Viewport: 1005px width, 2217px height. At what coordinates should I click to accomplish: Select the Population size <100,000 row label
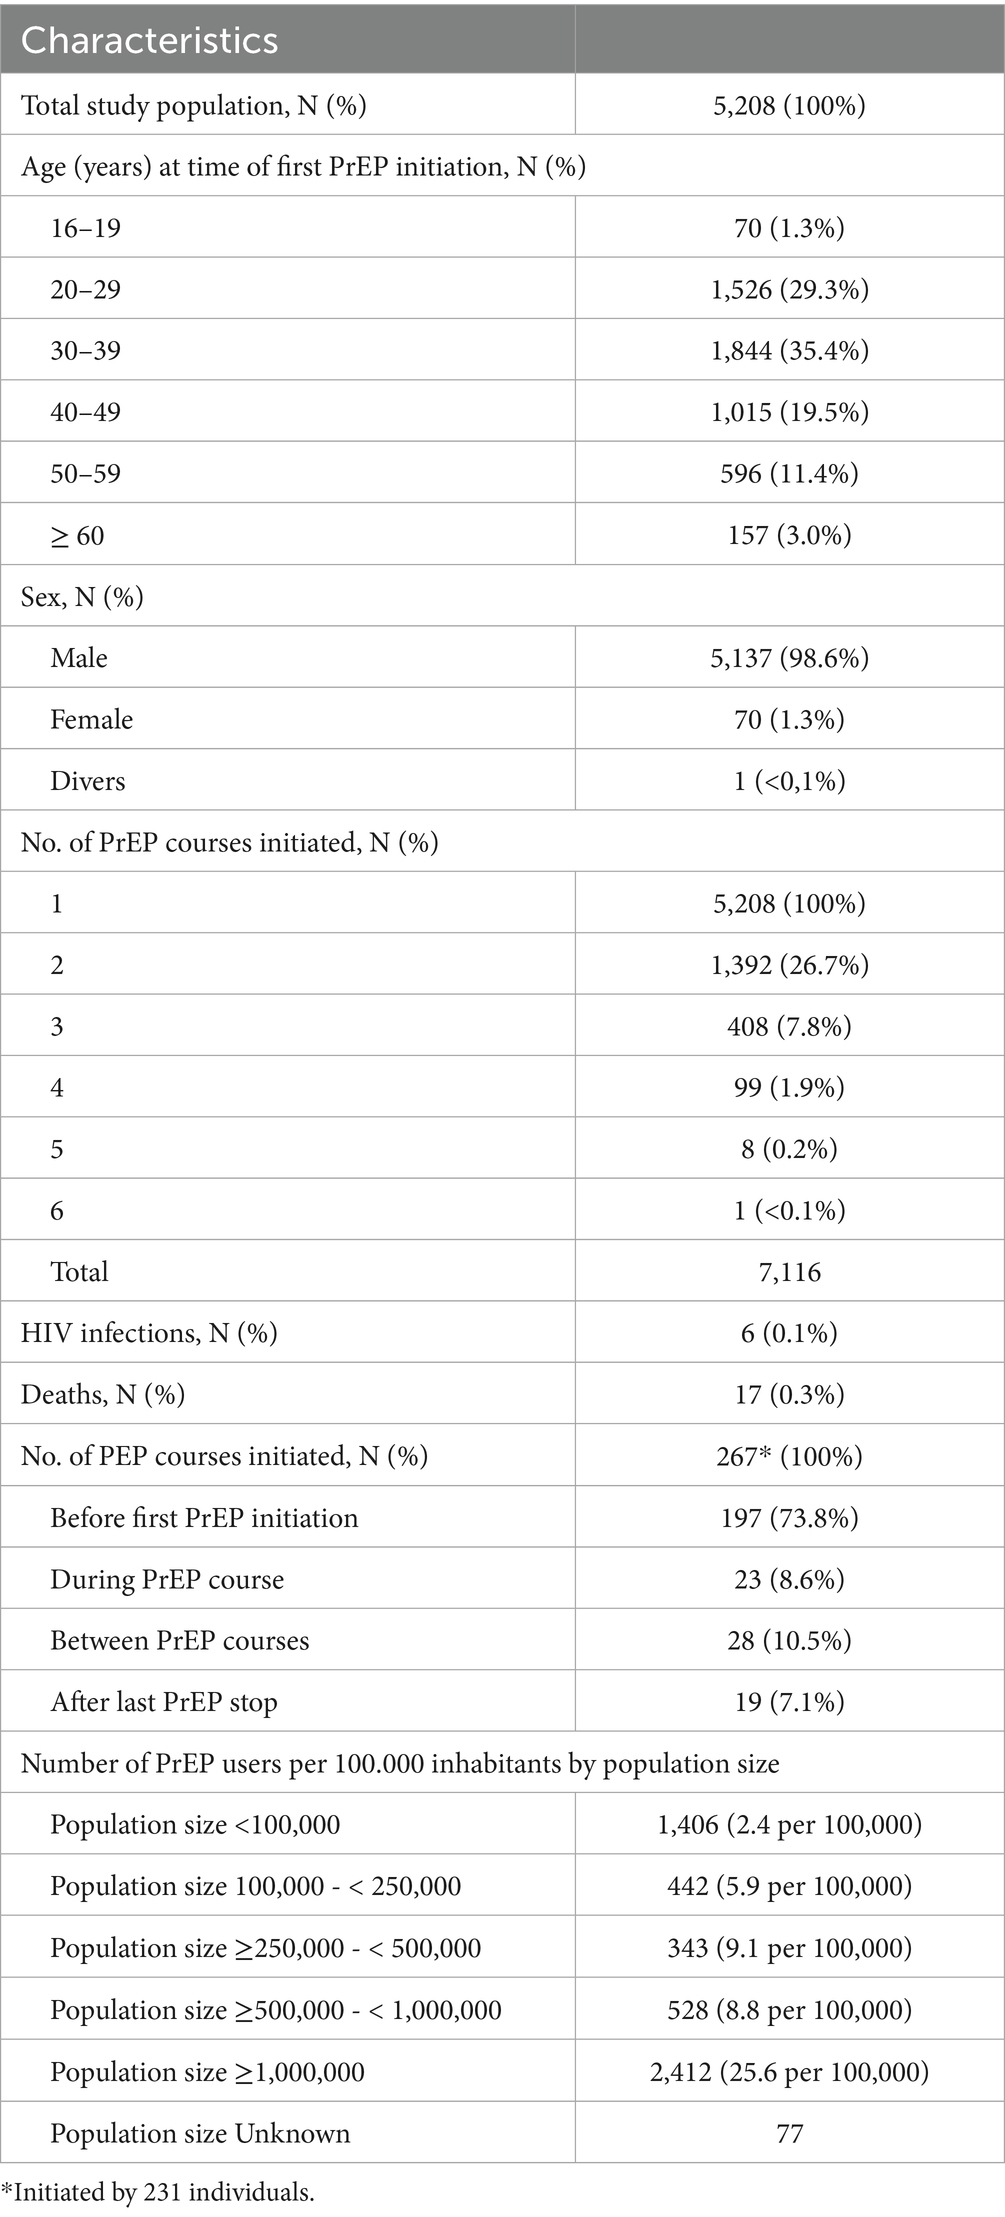[x=195, y=1825]
